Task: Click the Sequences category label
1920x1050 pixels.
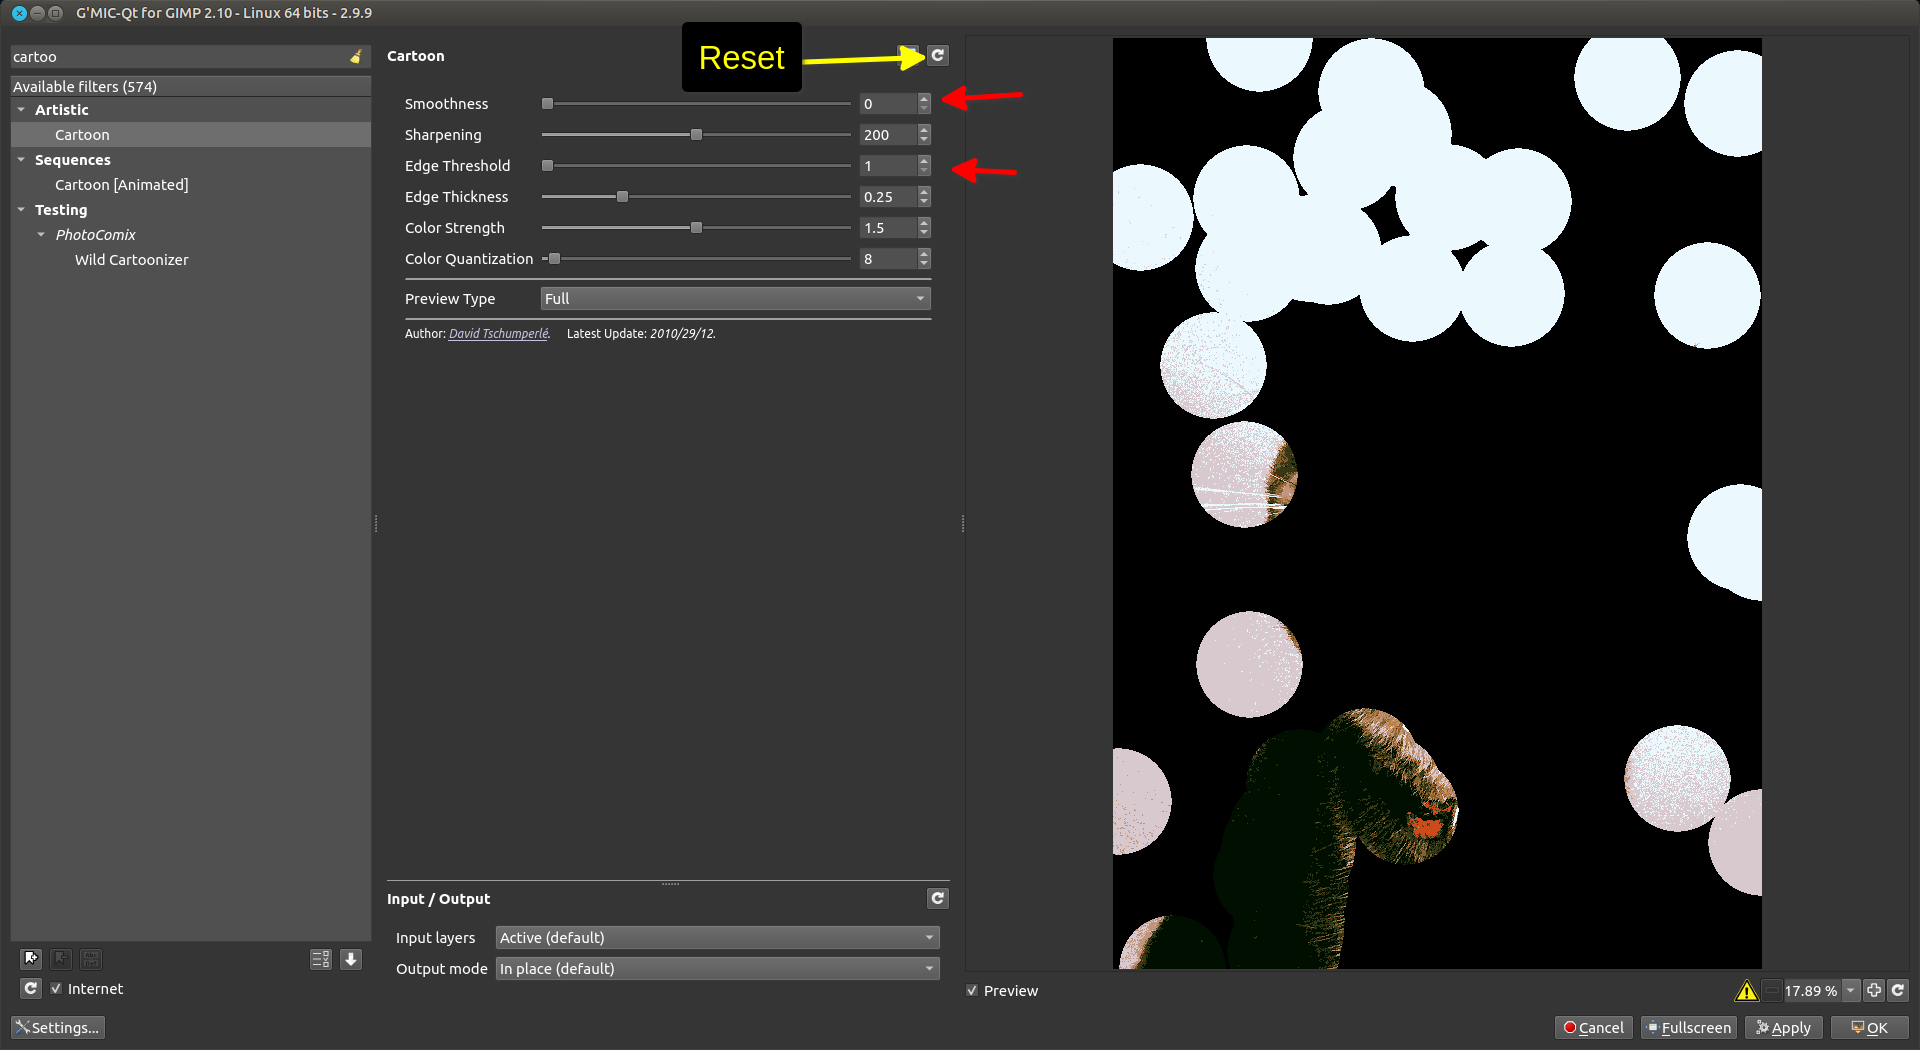Action: click(x=73, y=160)
